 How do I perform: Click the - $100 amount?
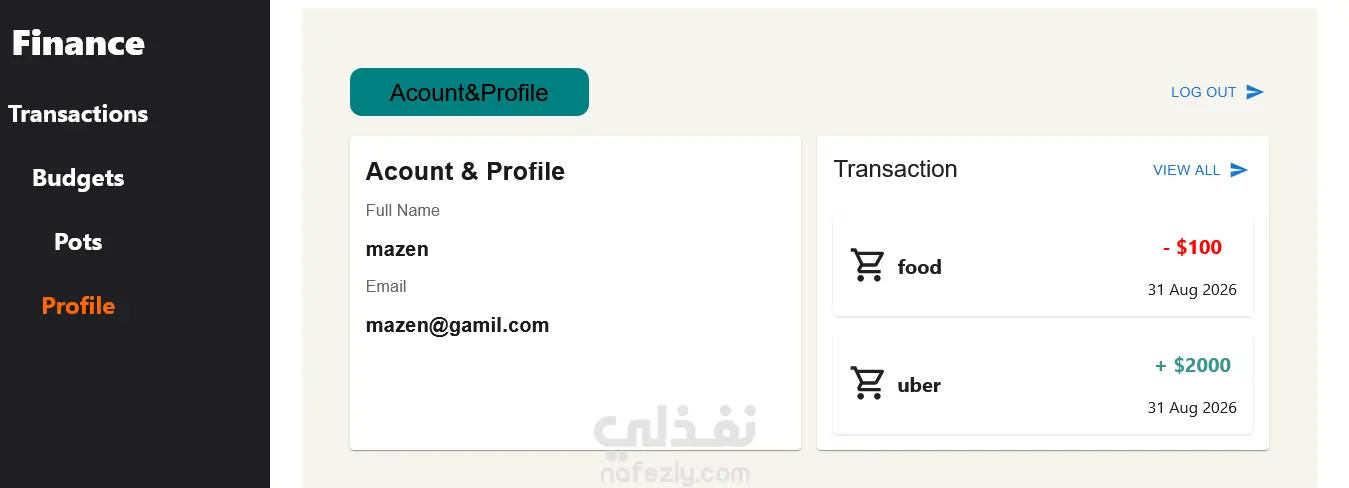point(1192,247)
